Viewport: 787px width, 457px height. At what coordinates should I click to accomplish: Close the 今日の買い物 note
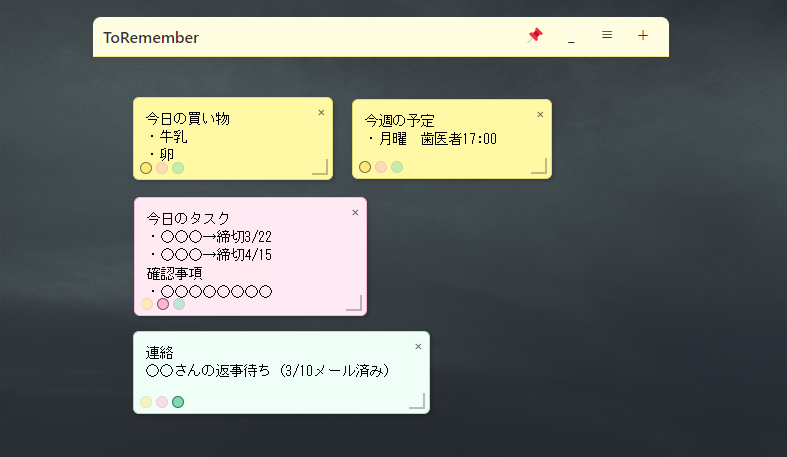pyautogui.click(x=321, y=113)
